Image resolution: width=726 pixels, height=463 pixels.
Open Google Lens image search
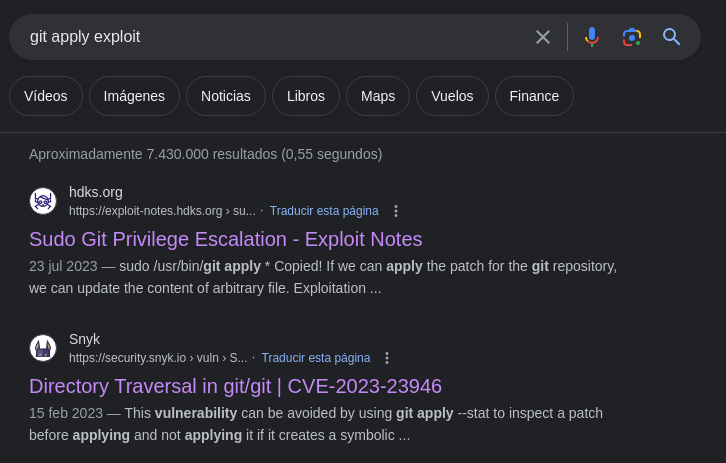631,37
